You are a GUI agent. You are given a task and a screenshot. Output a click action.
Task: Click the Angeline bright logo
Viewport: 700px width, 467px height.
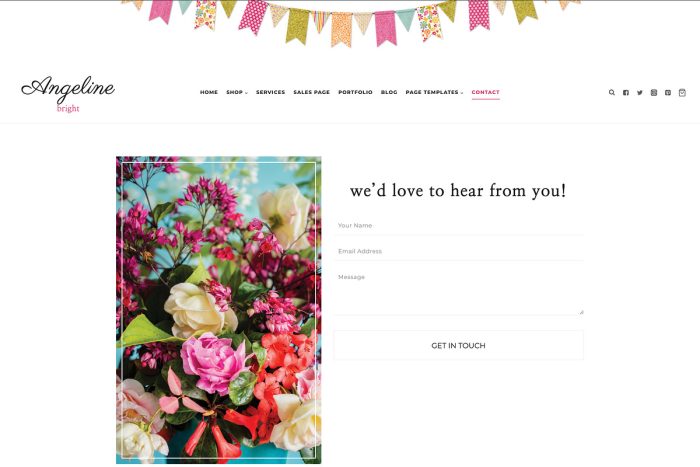[68, 94]
